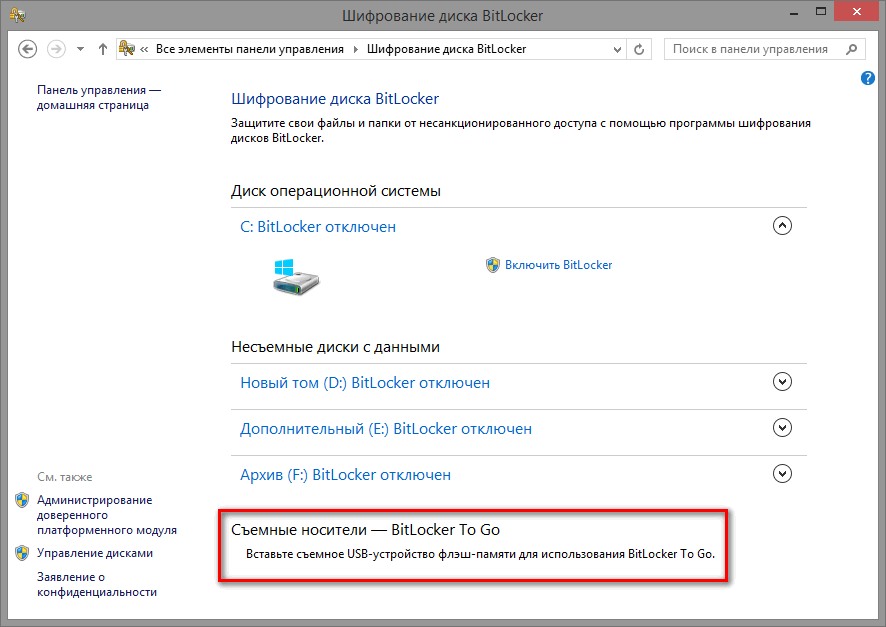886x627 pixels.
Task: Click the BitLocker keys icon in address bar
Action: click(127, 49)
